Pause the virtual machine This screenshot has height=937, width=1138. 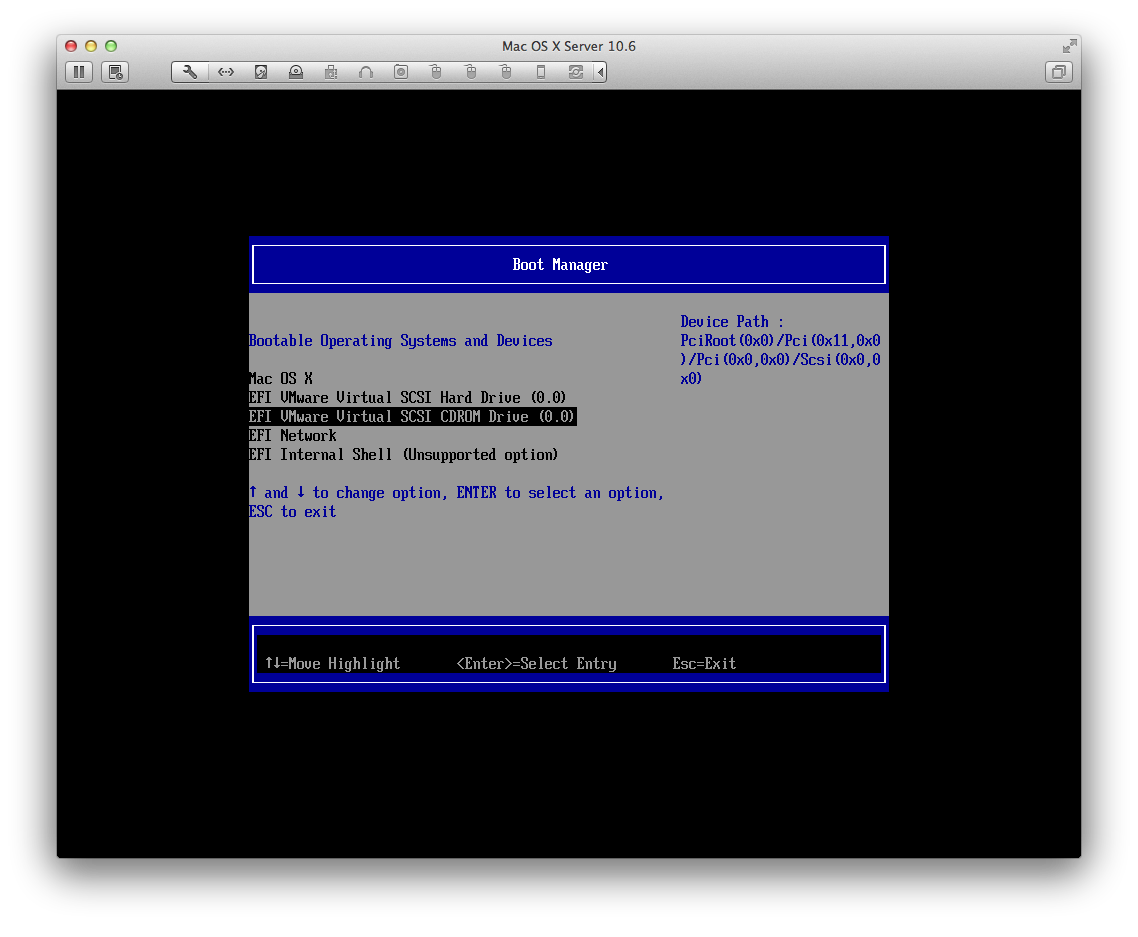[x=79, y=72]
